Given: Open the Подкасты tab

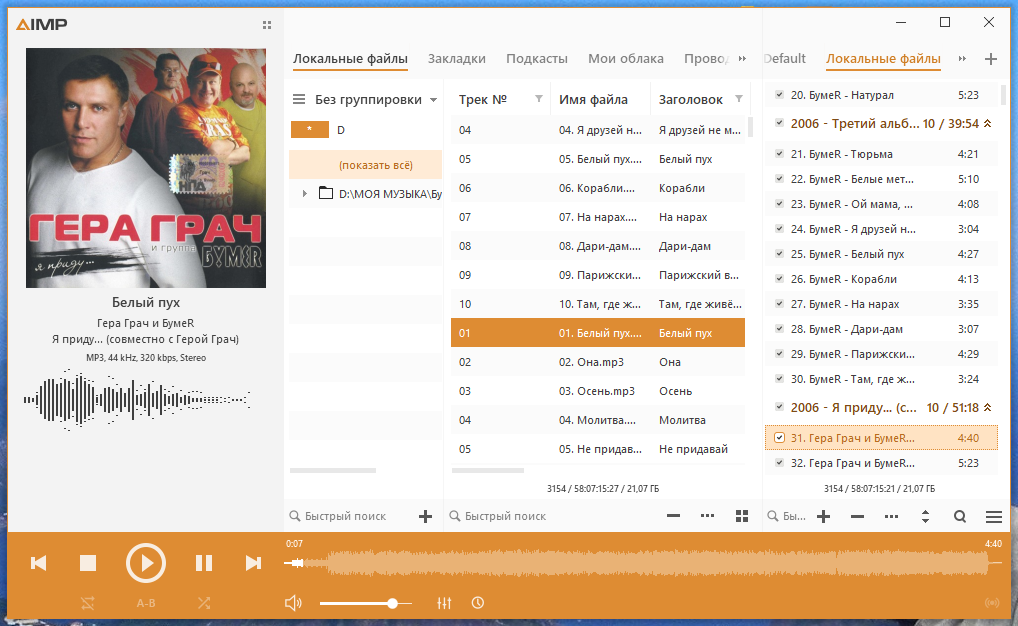Looking at the screenshot, I should click(x=536, y=58).
